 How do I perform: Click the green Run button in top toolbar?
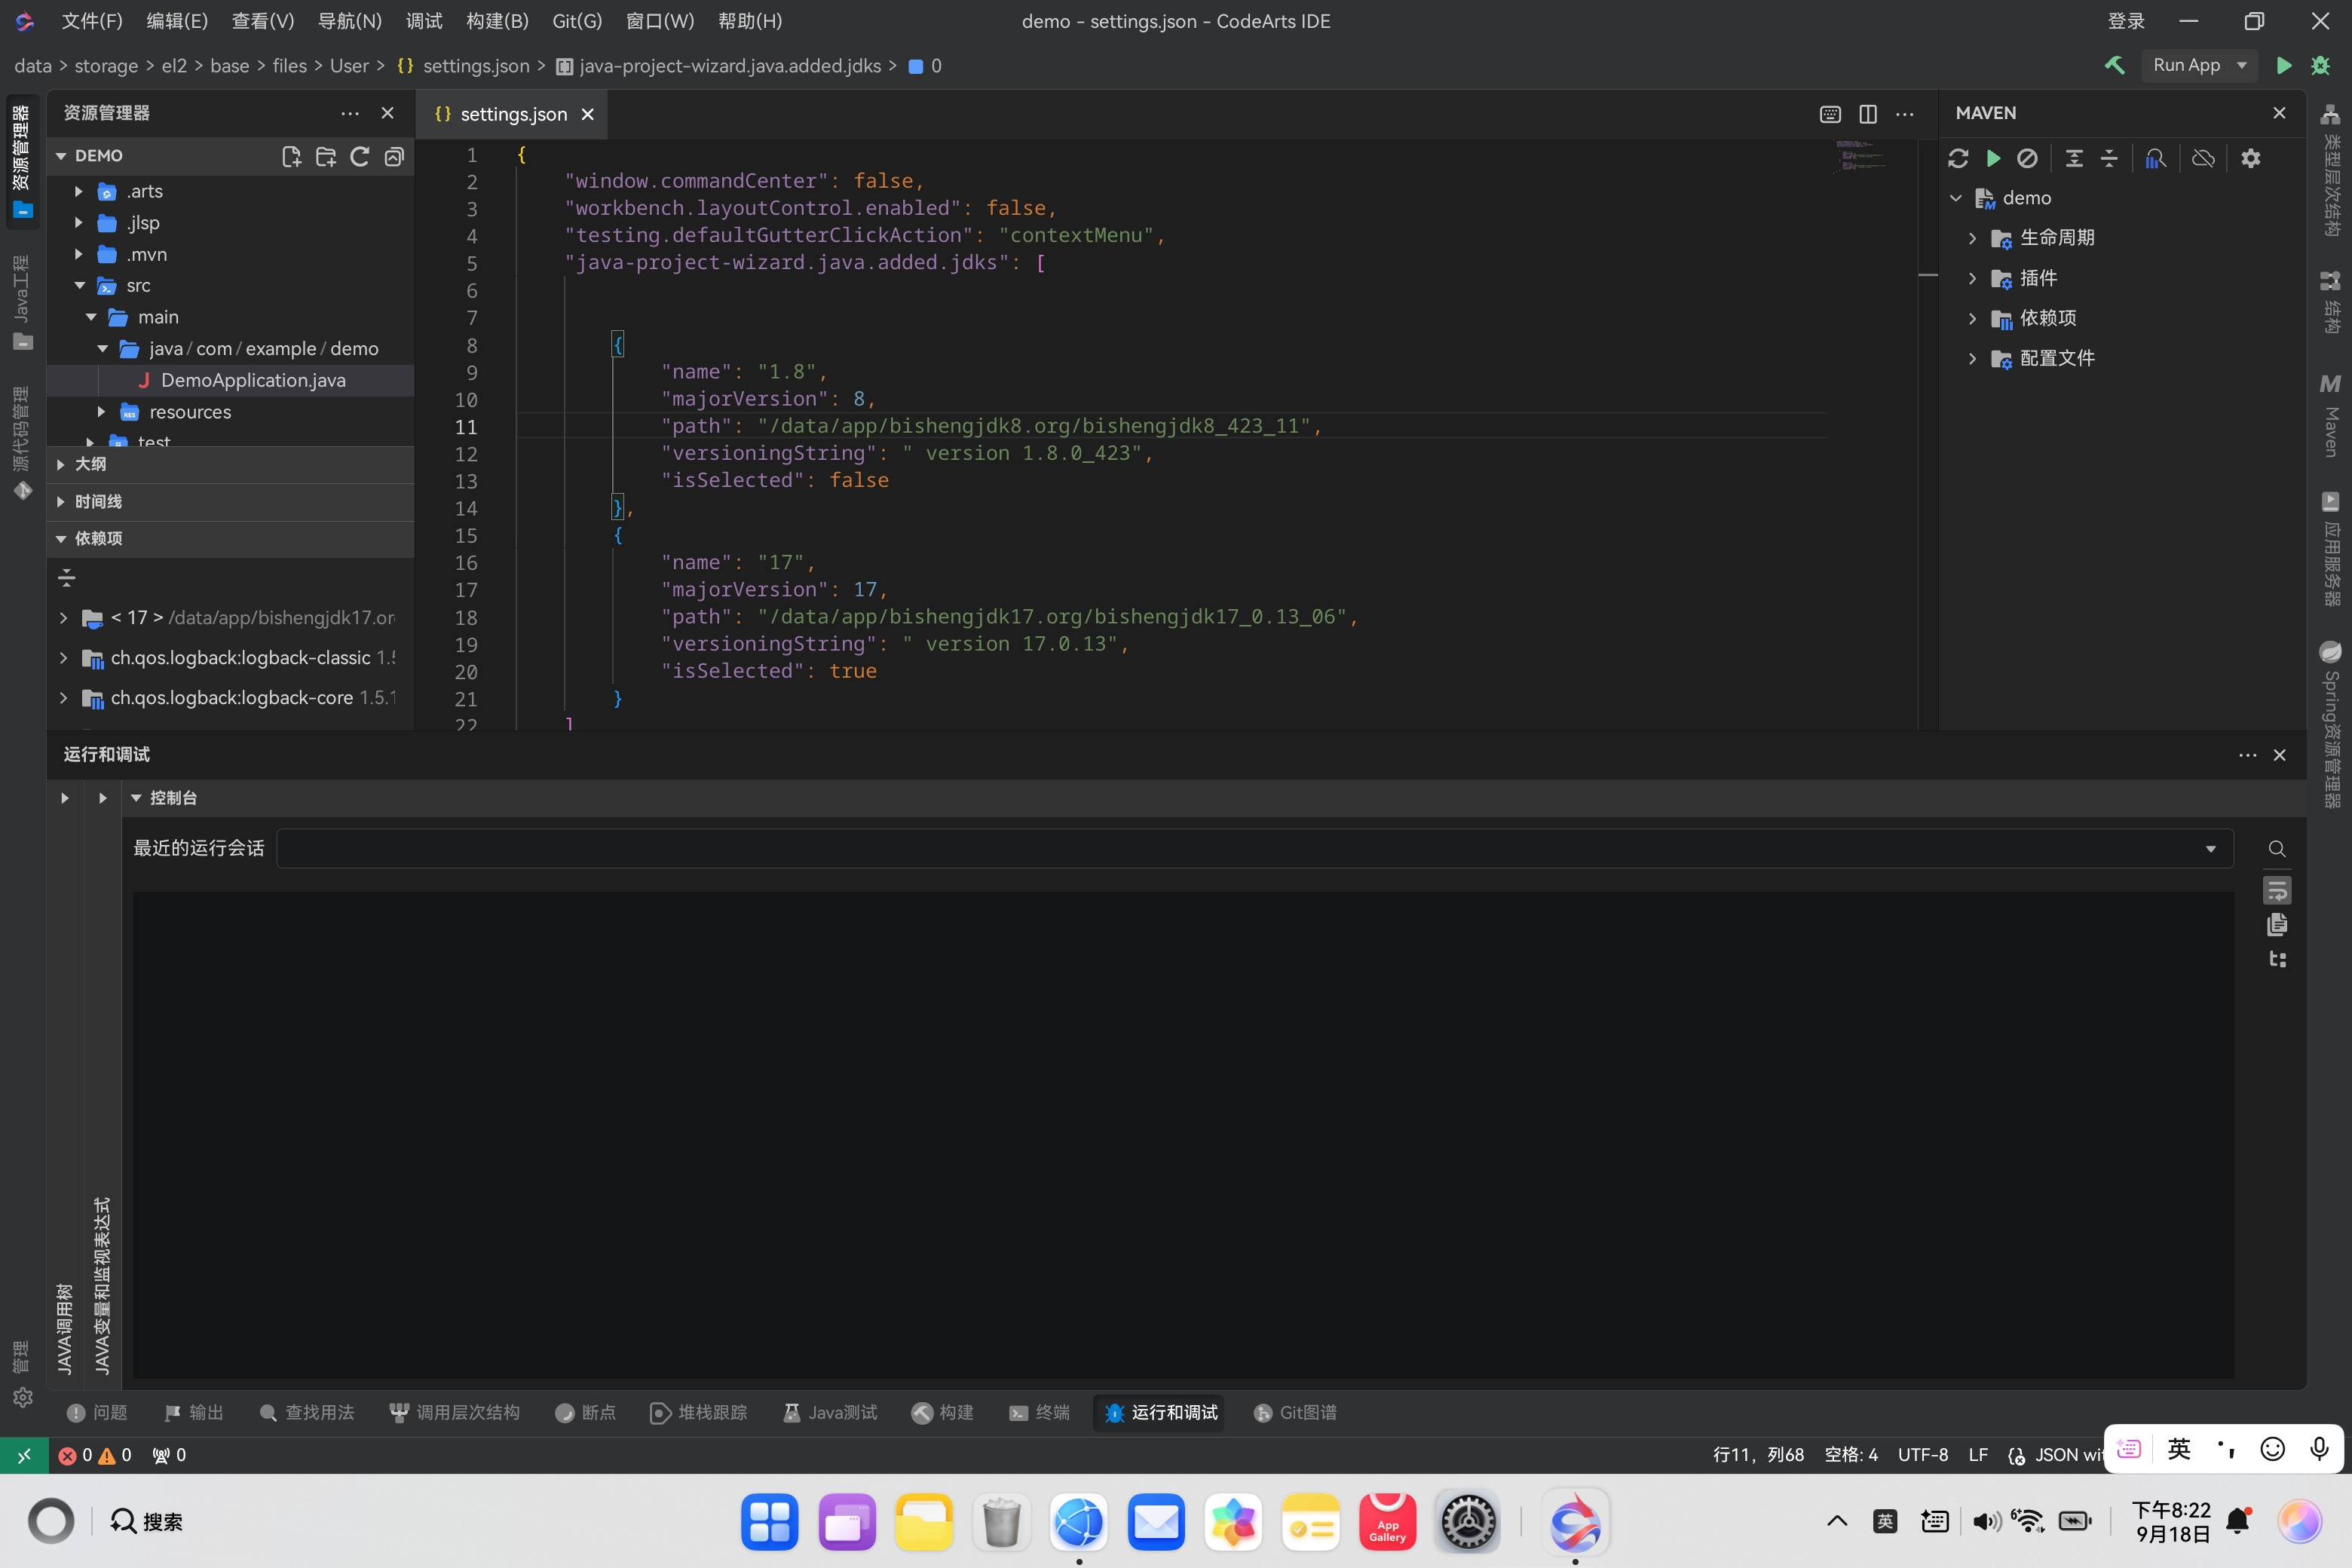point(2283,65)
